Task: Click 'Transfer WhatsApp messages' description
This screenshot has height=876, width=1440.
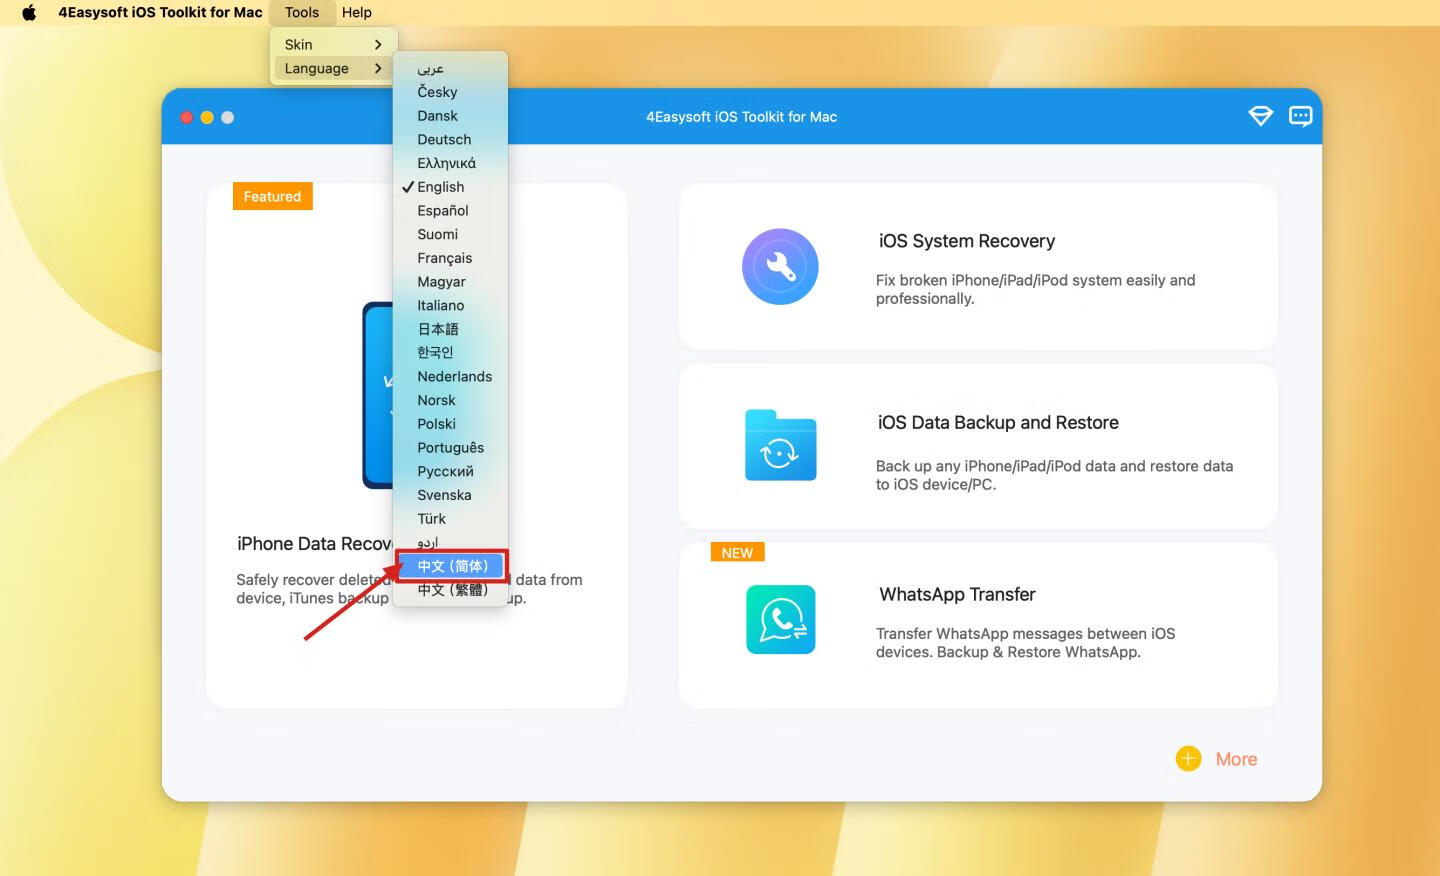Action: [x=1025, y=643]
